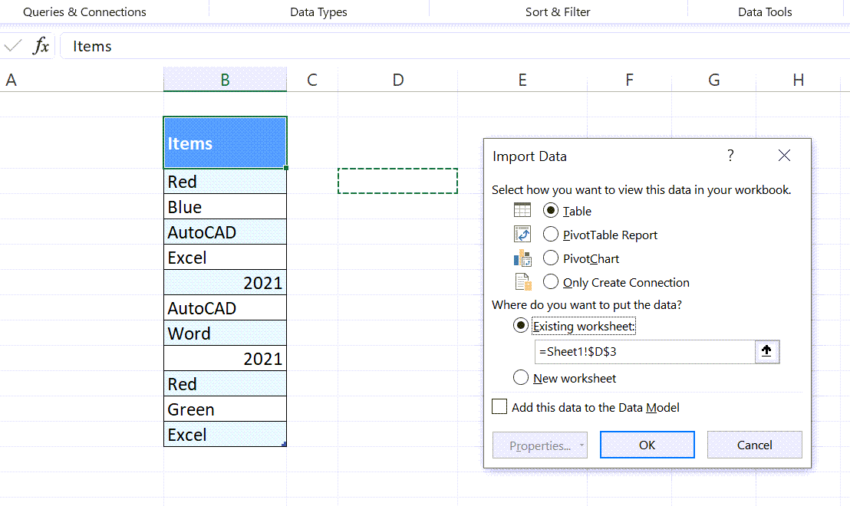Select Only Create Connection radio option
Screen dimensions: 850x506
[x=551, y=283]
